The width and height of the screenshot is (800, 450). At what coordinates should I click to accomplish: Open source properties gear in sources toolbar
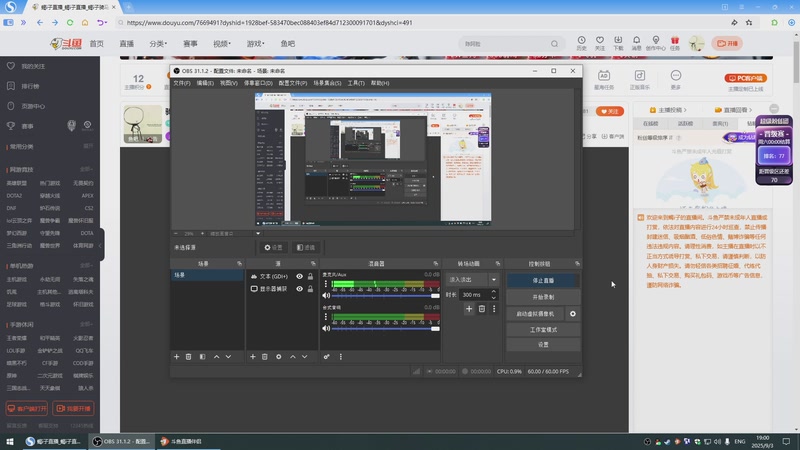click(279, 357)
